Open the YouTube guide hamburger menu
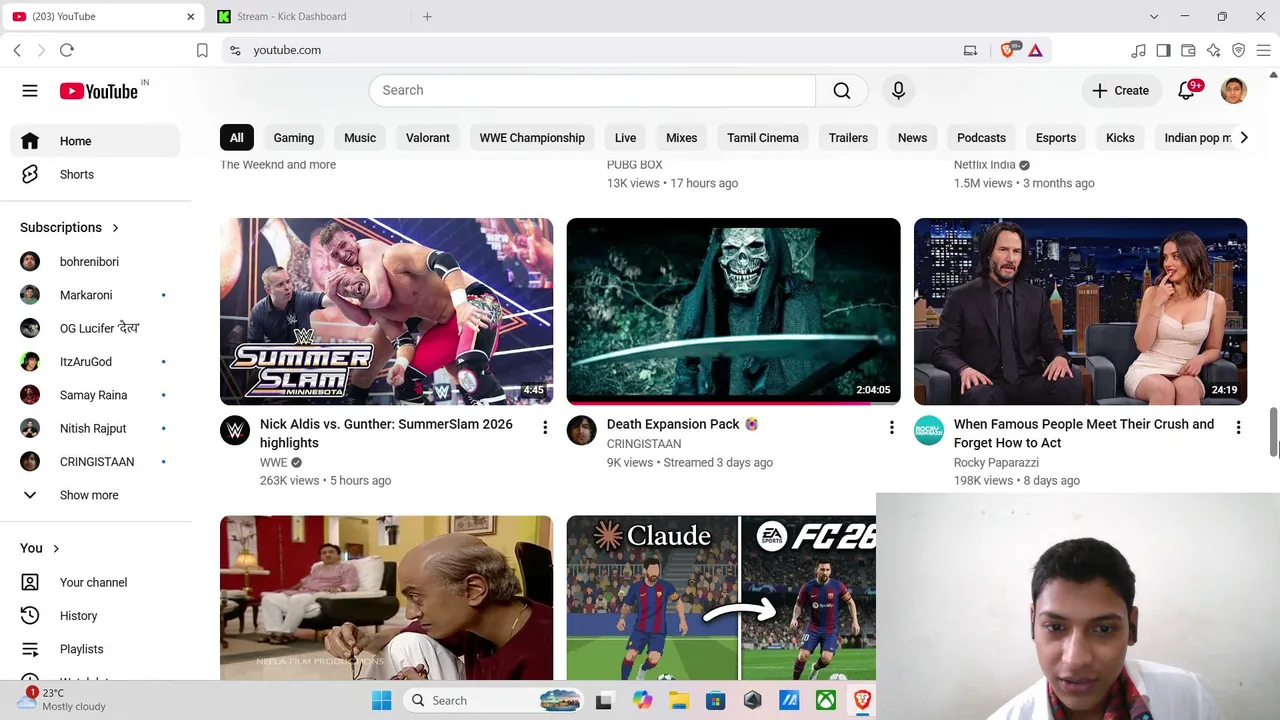This screenshot has width=1280, height=720. point(30,91)
